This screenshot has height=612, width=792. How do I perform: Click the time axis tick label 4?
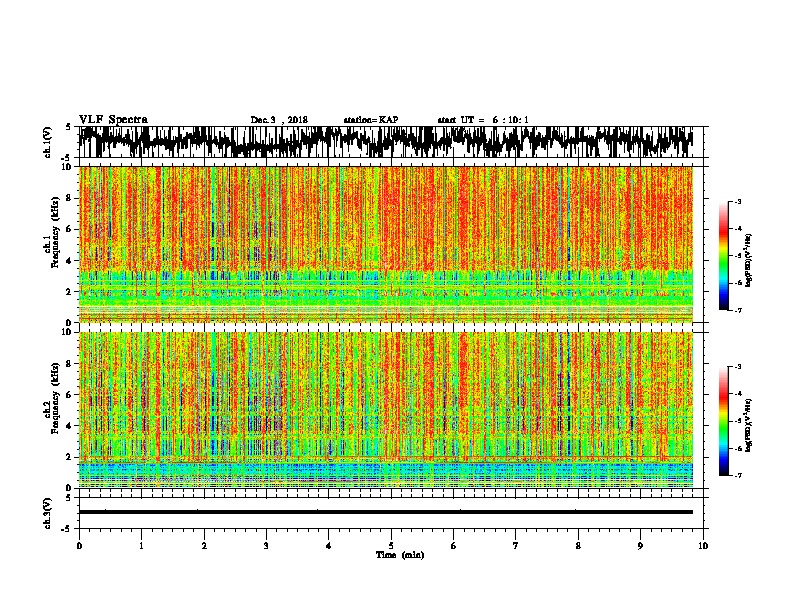click(329, 546)
